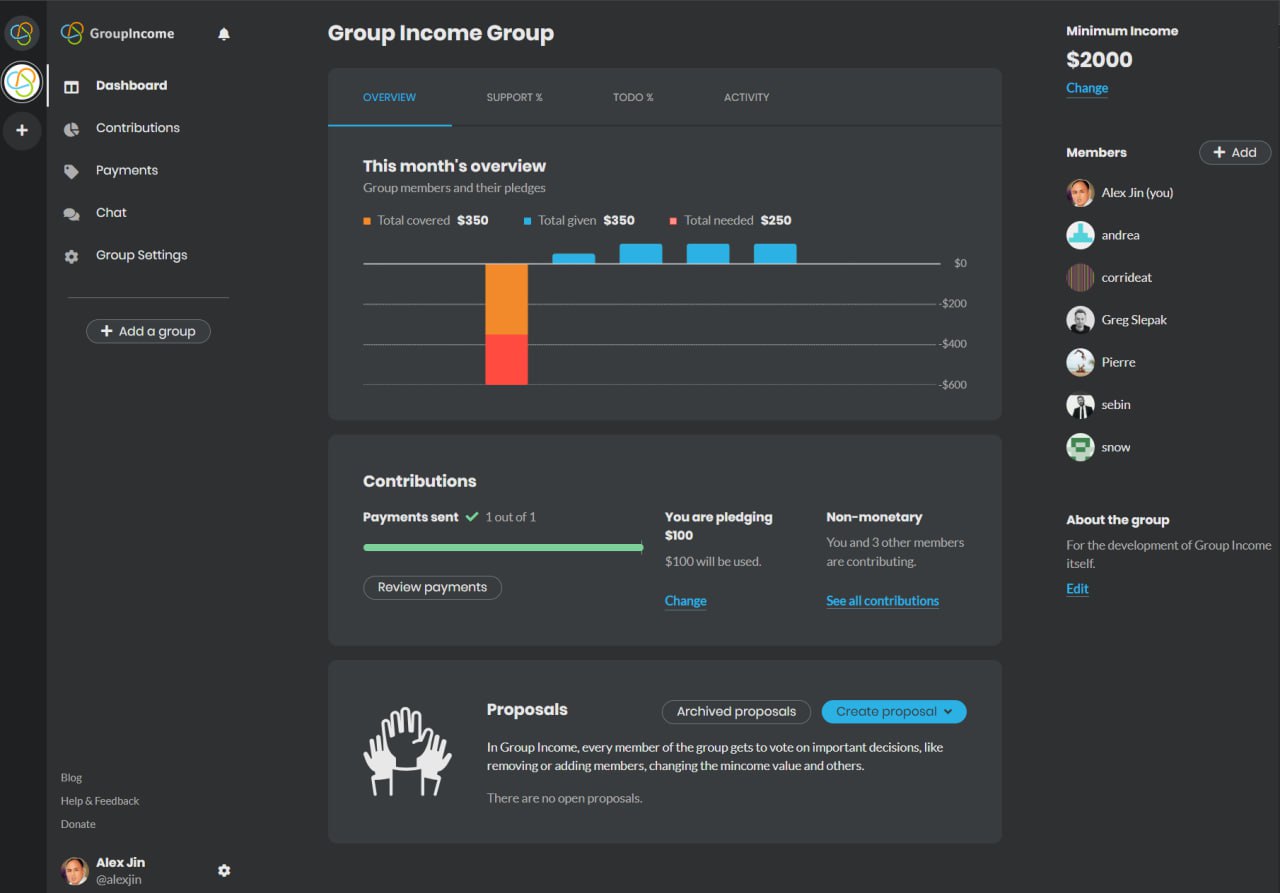Image resolution: width=1280 pixels, height=893 pixels.
Task: Open the notifications bell
Action: [x=224, y=34]
